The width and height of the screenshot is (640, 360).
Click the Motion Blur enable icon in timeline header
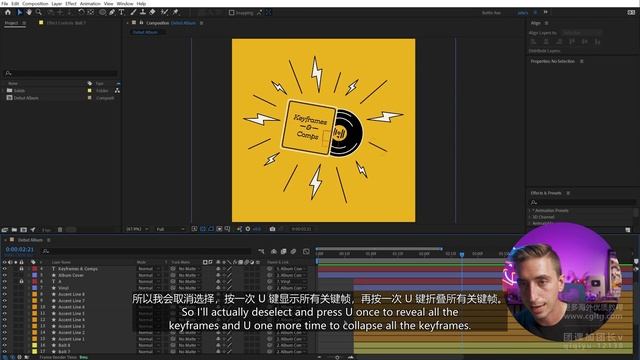(x=293, y=251)
